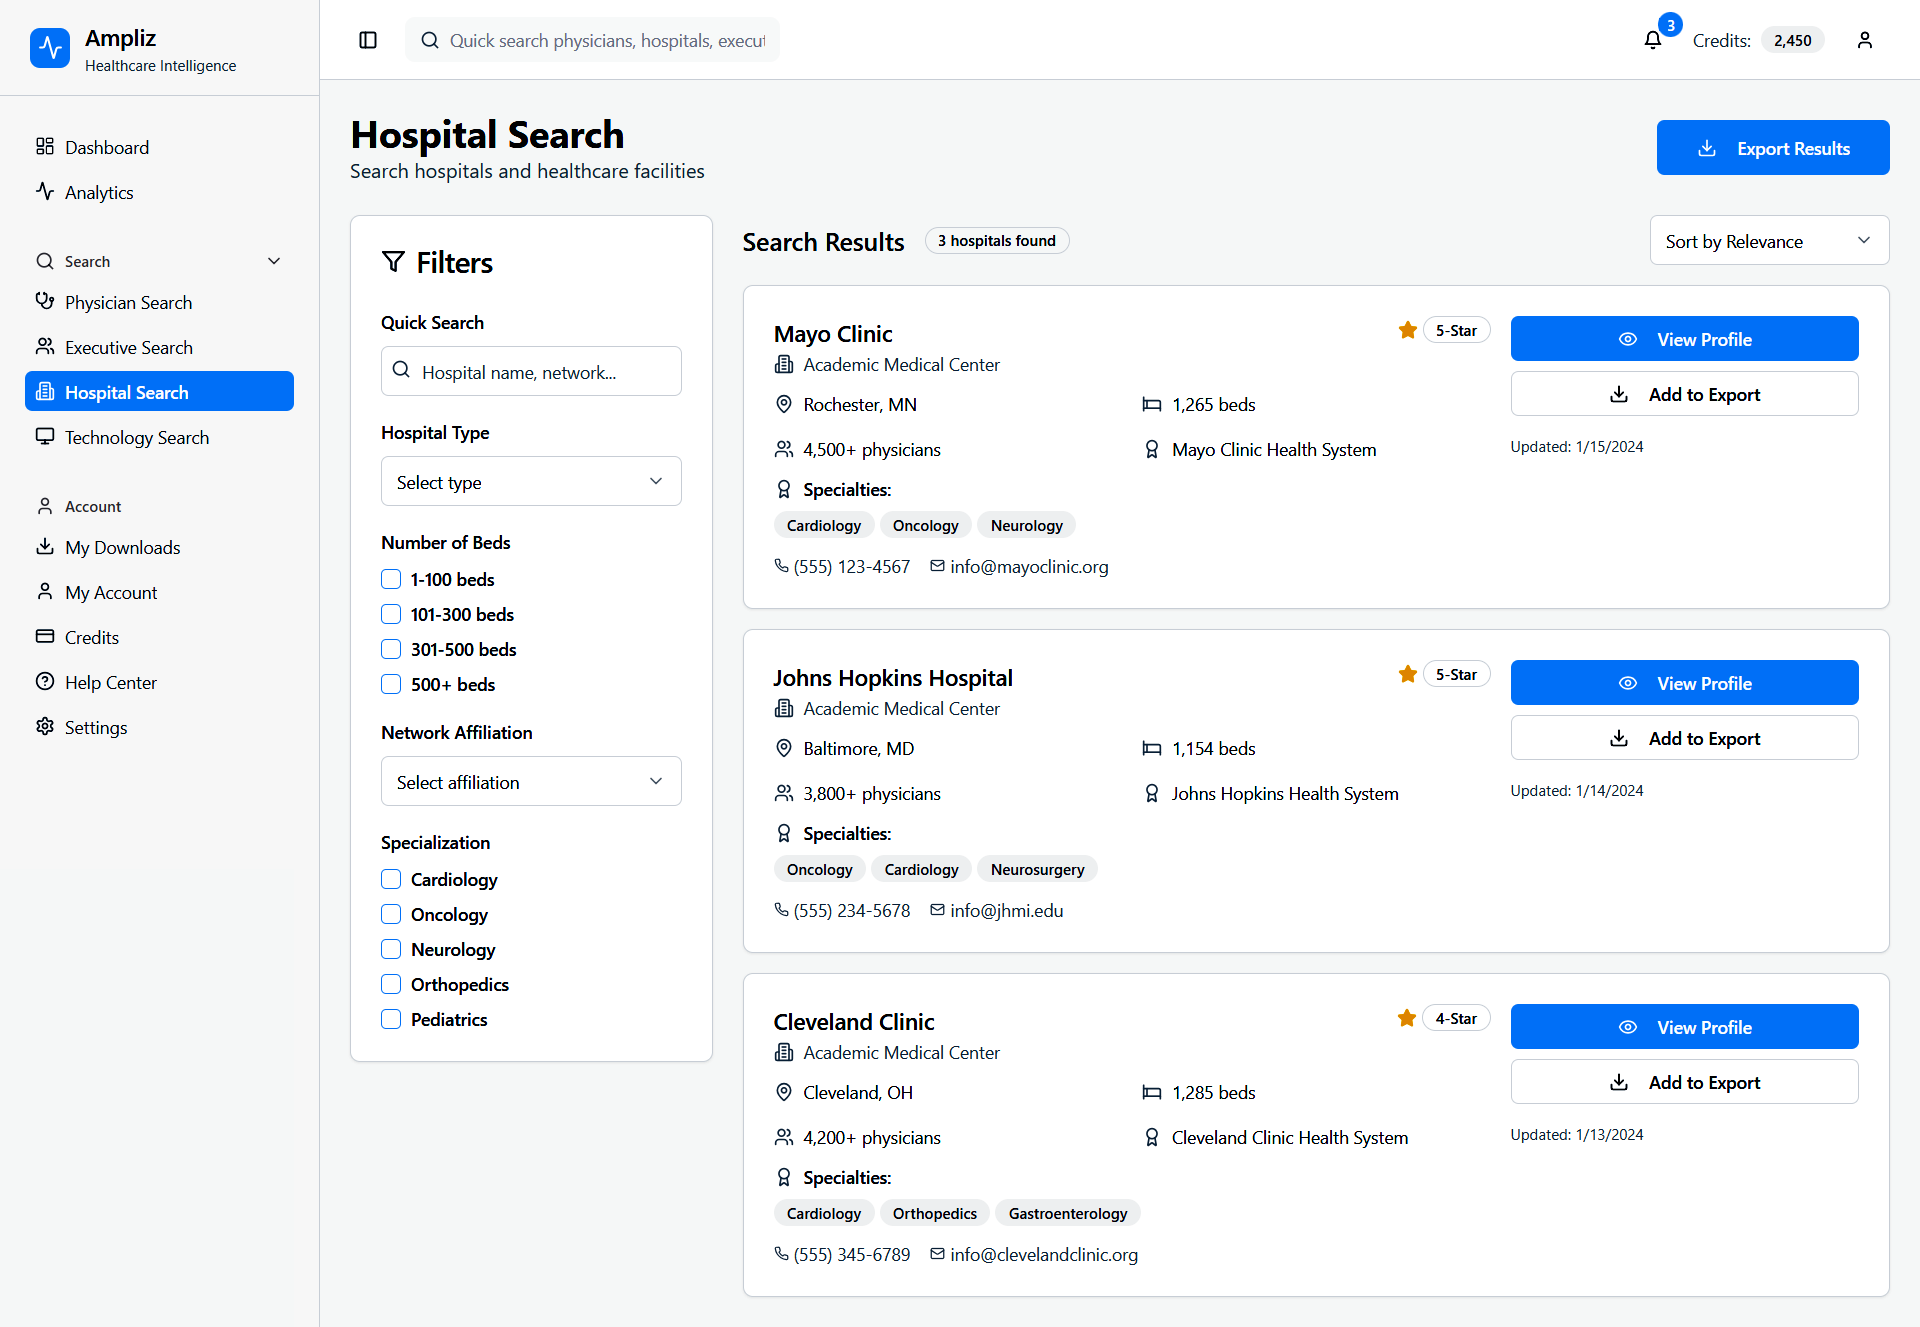Check the 500+ beds checkbox
This screenshot has width=1920, height=1327.
pos(391,684)
